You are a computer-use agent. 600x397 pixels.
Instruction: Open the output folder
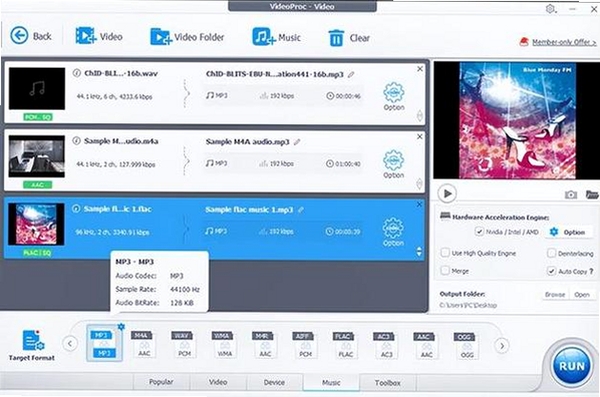click(x=582, y=294)
